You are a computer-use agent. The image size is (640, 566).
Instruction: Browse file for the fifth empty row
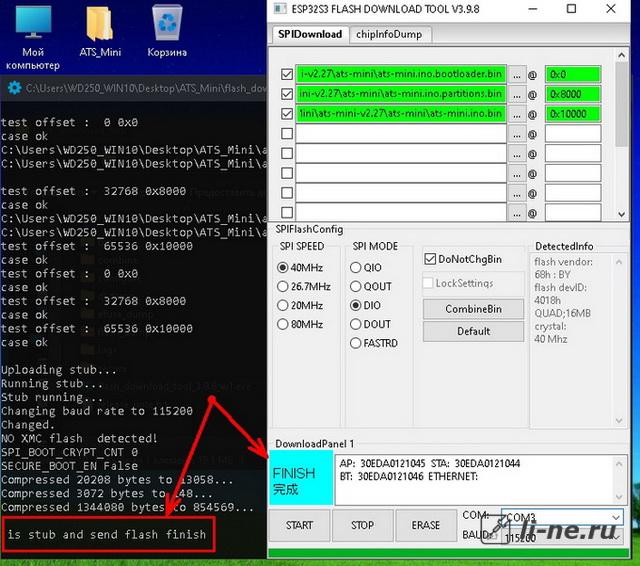517,154
